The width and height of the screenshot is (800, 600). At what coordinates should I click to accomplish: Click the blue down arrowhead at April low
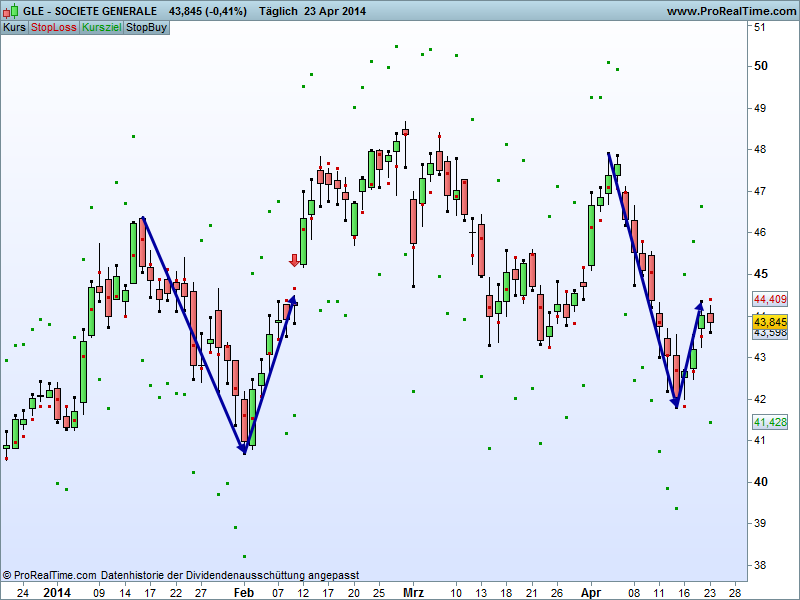click(676, 402)
